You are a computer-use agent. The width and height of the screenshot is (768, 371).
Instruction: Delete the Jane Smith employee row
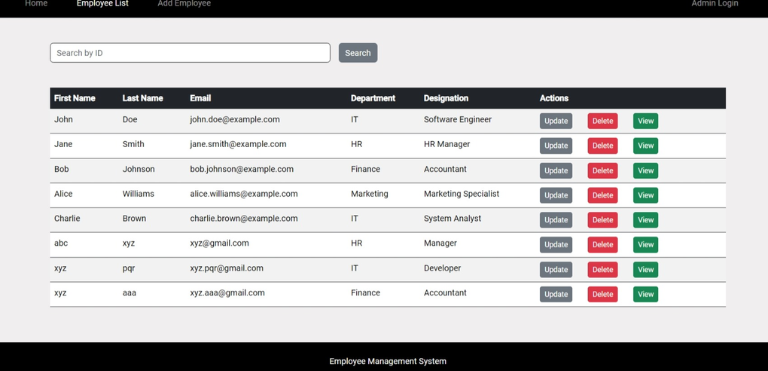[x=602, y=146]
